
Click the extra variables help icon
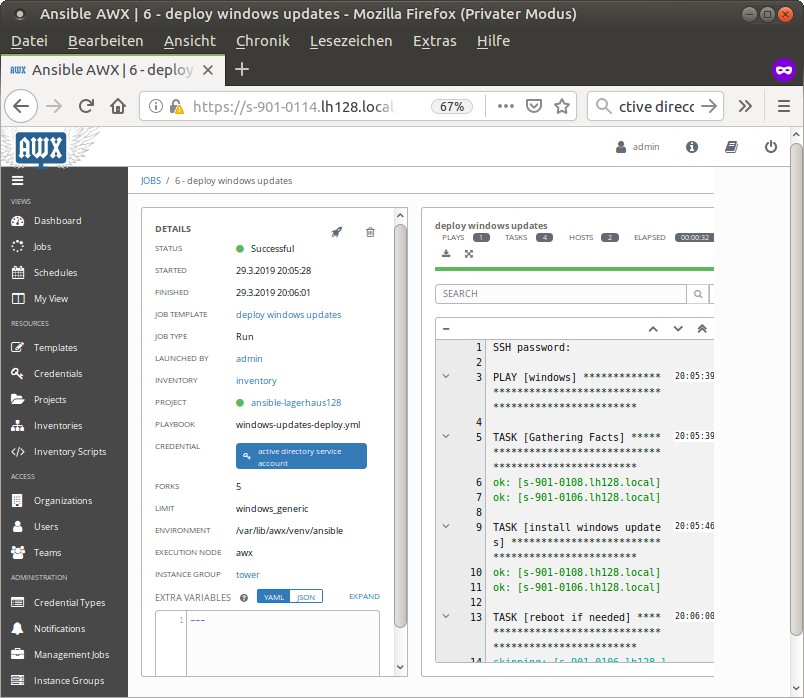click(244, 597)
